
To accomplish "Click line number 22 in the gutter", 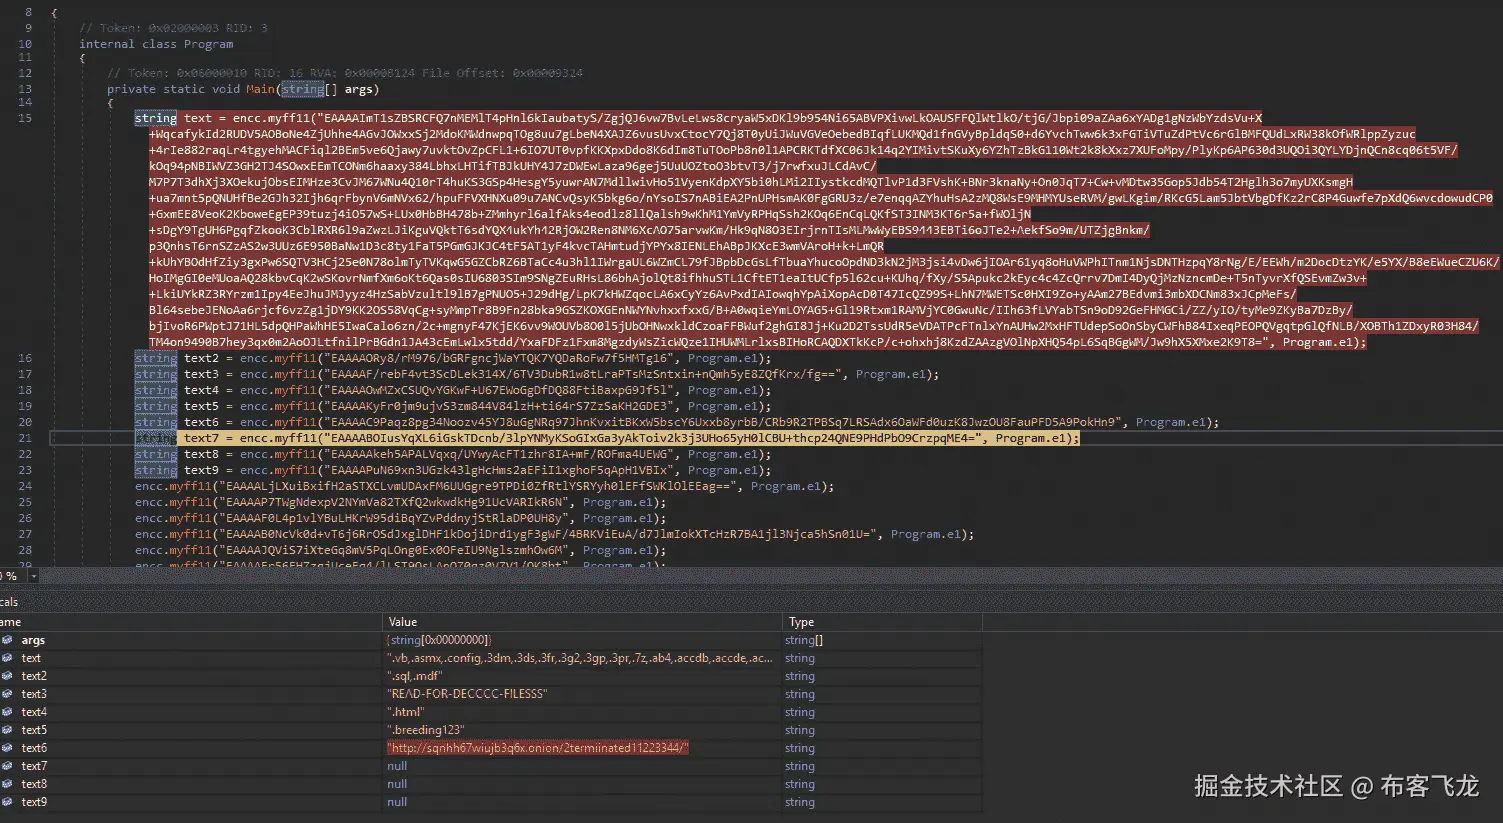I will click(x=25, y=454).
